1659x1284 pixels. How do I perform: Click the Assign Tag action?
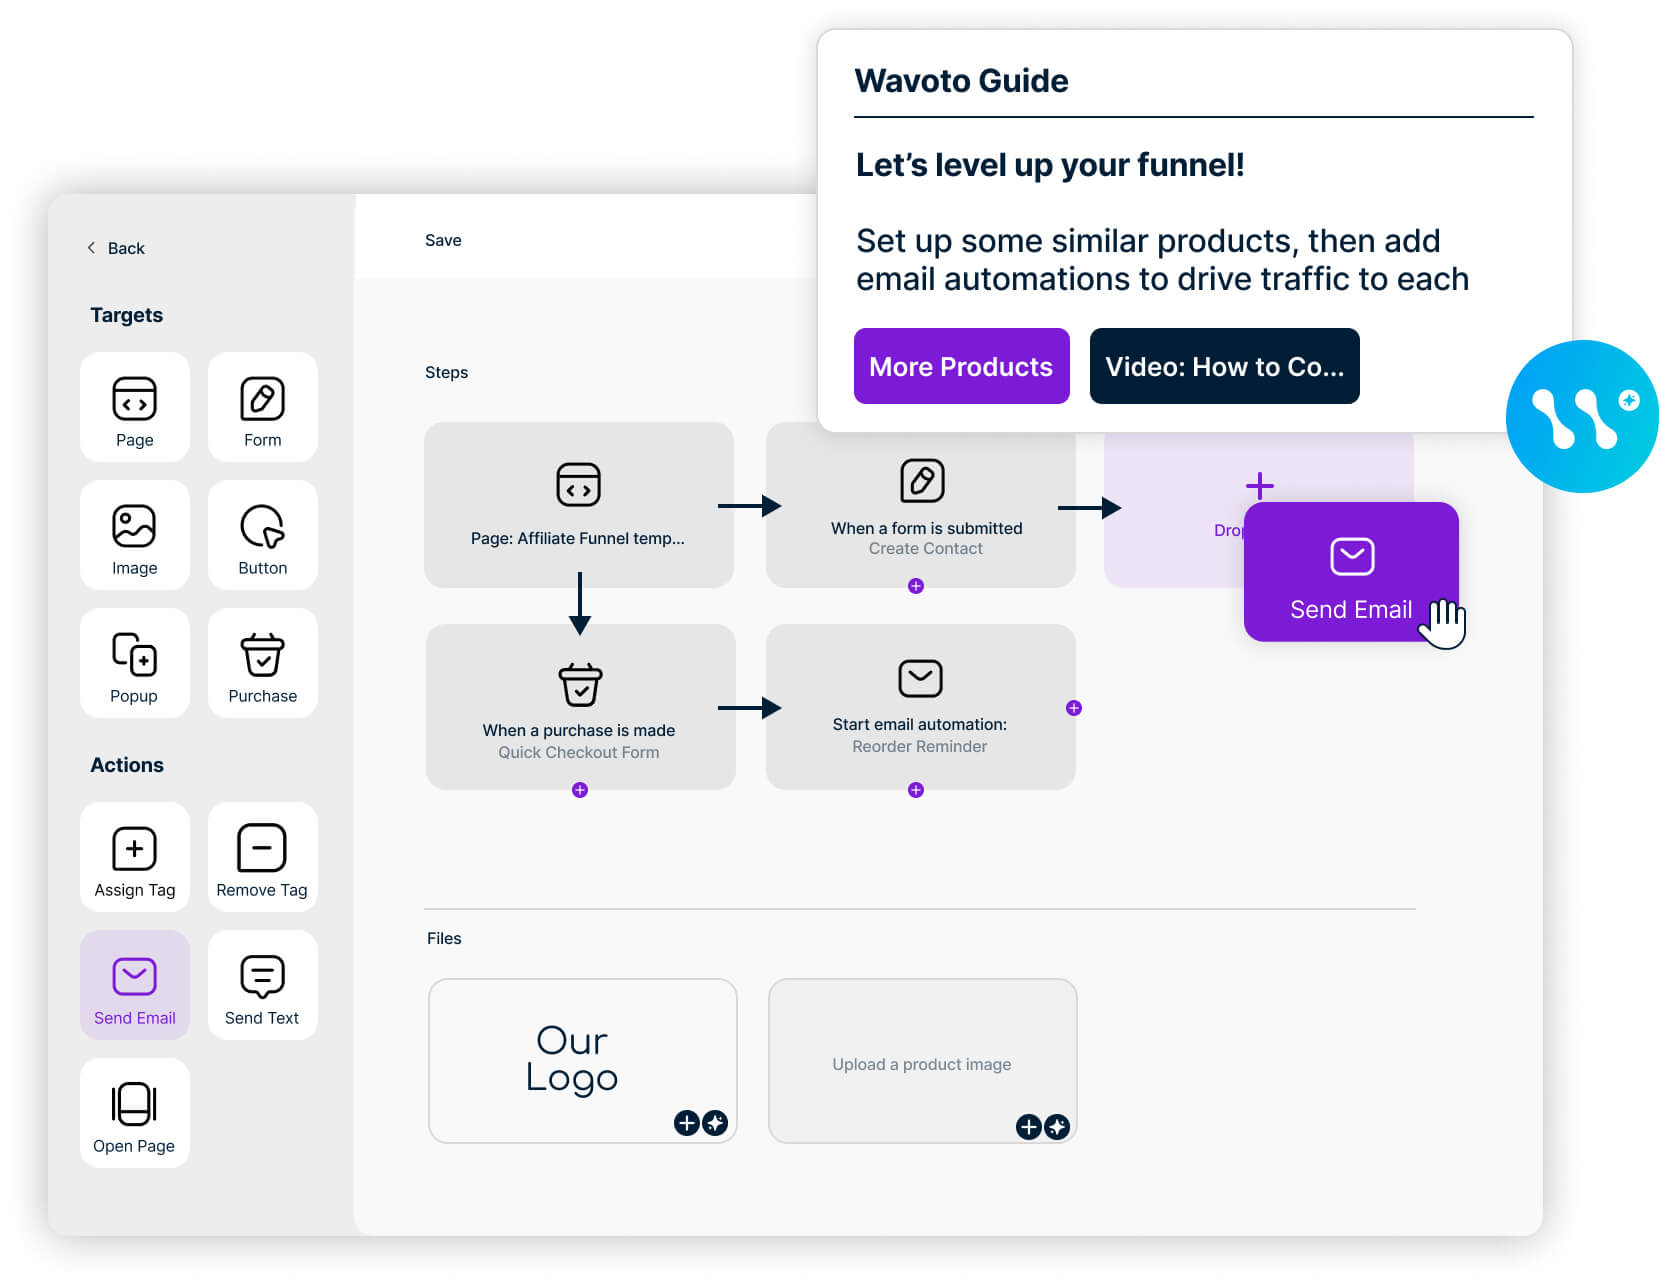coord(134,857)
